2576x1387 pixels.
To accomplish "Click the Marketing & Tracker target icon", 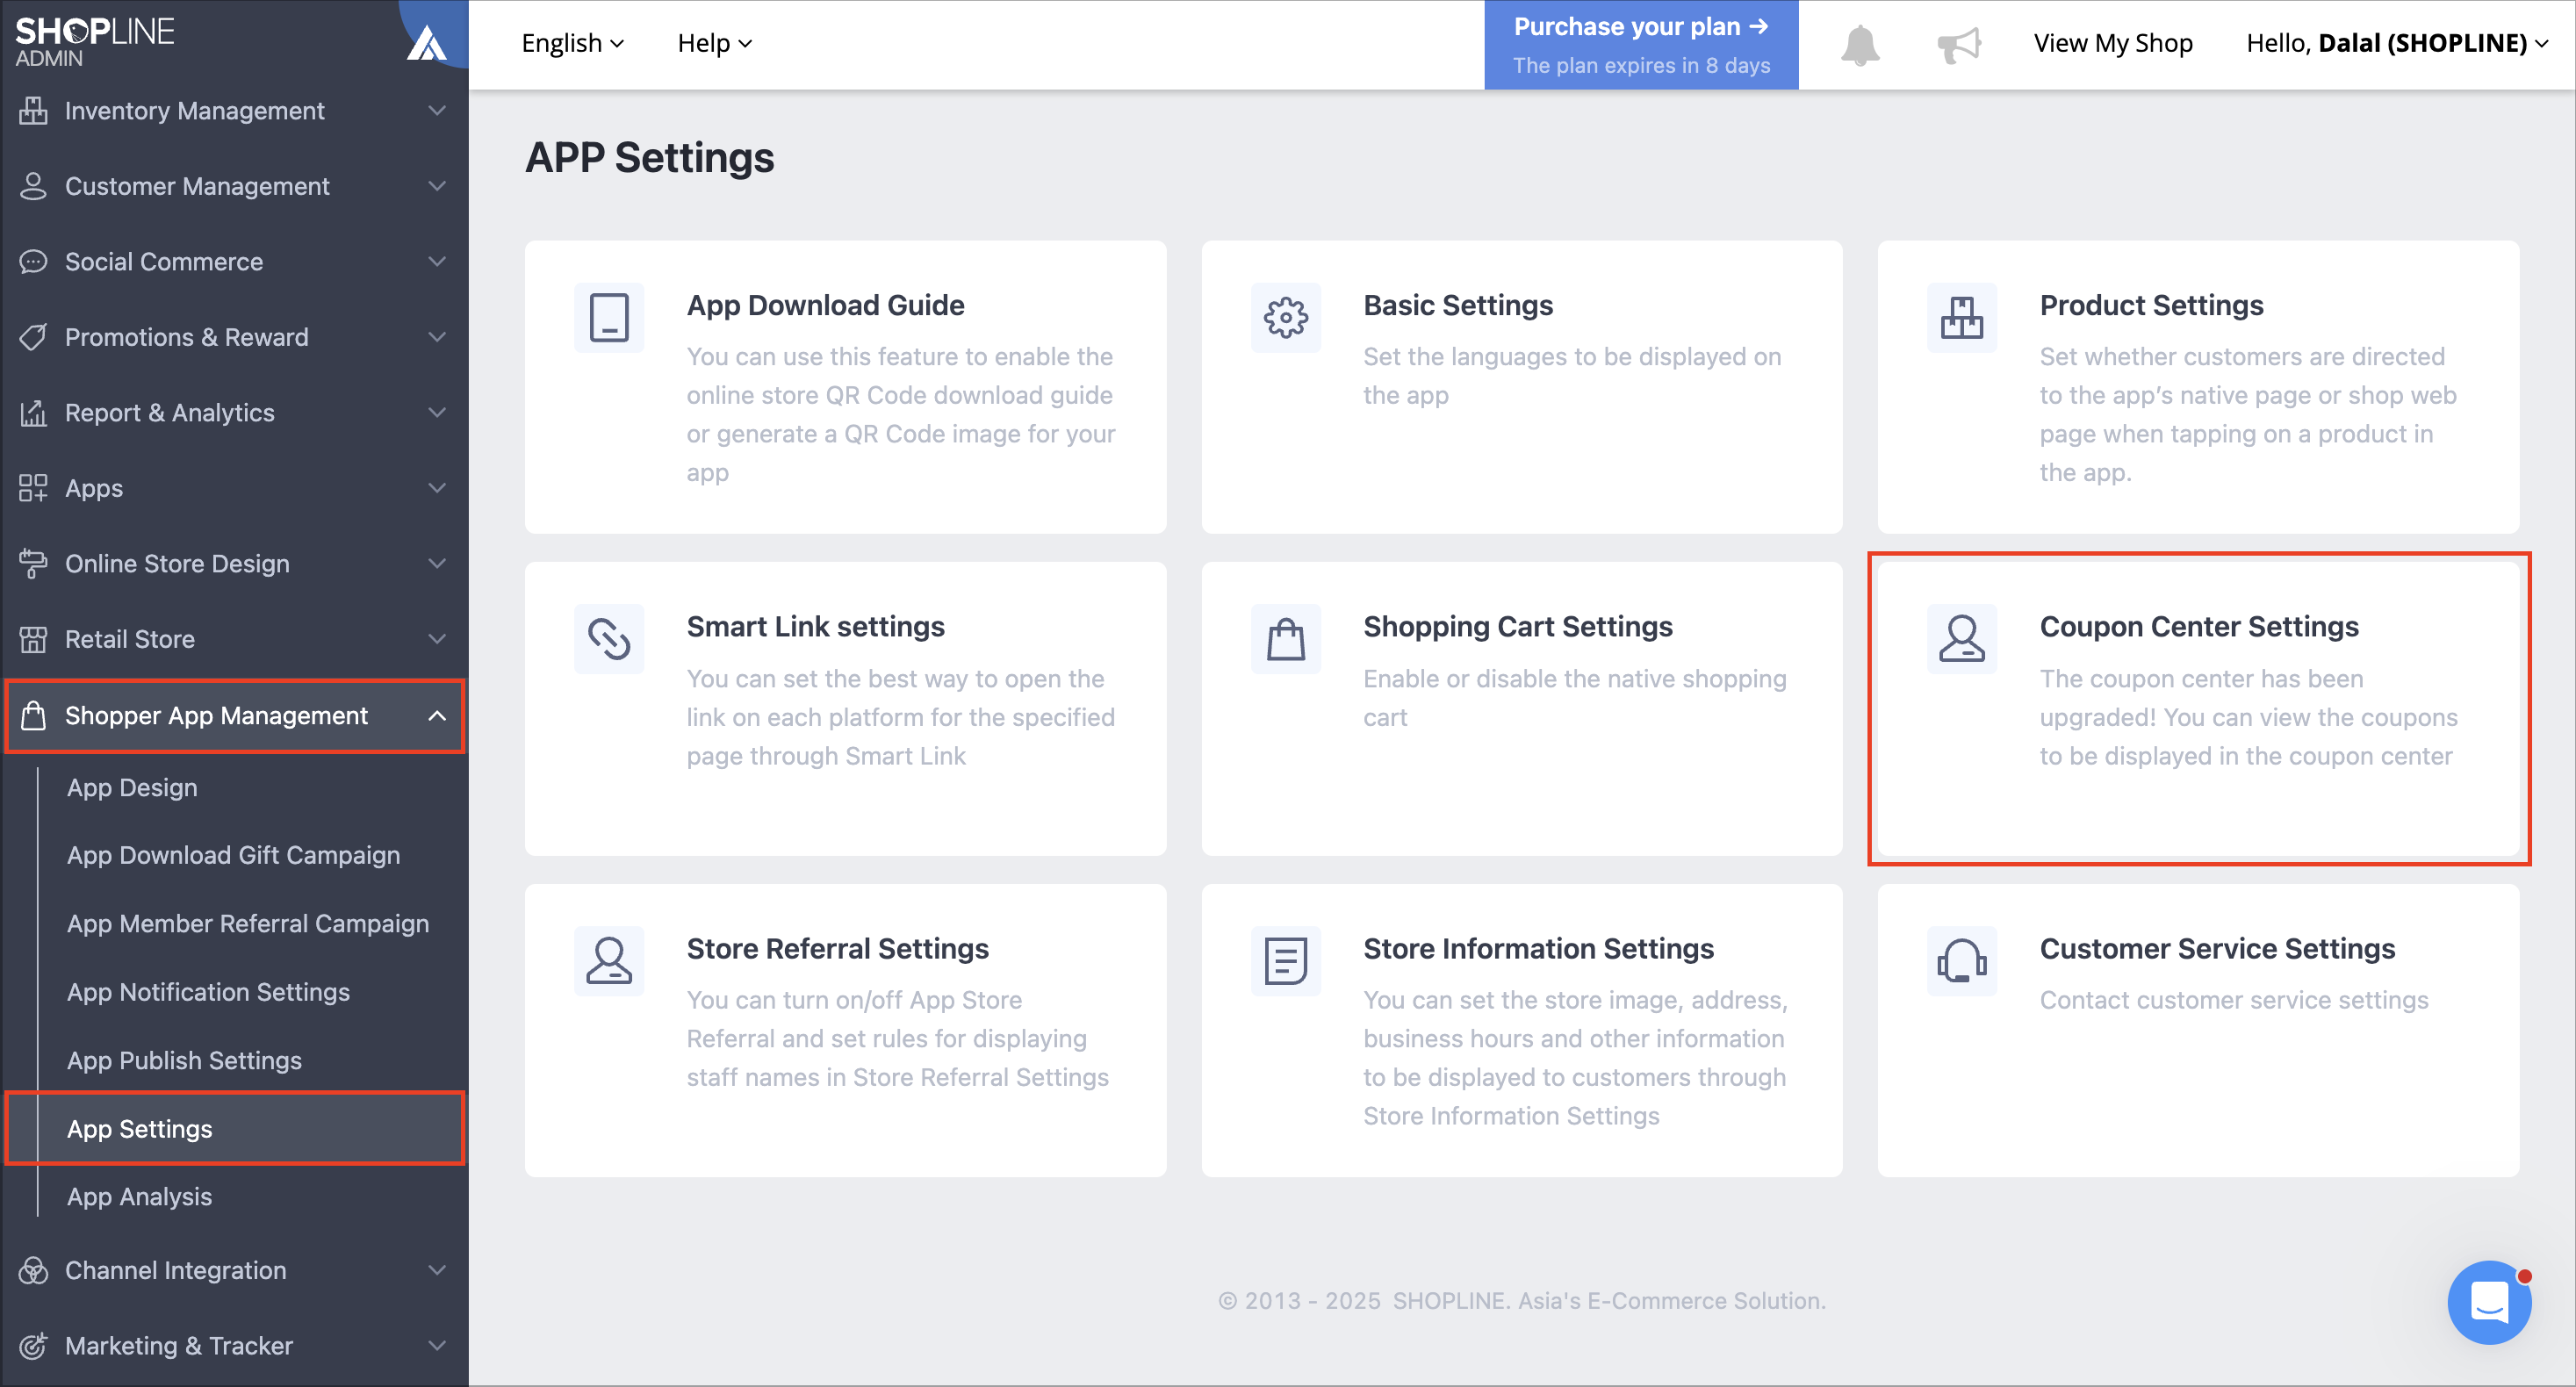I will [33, 1346].
